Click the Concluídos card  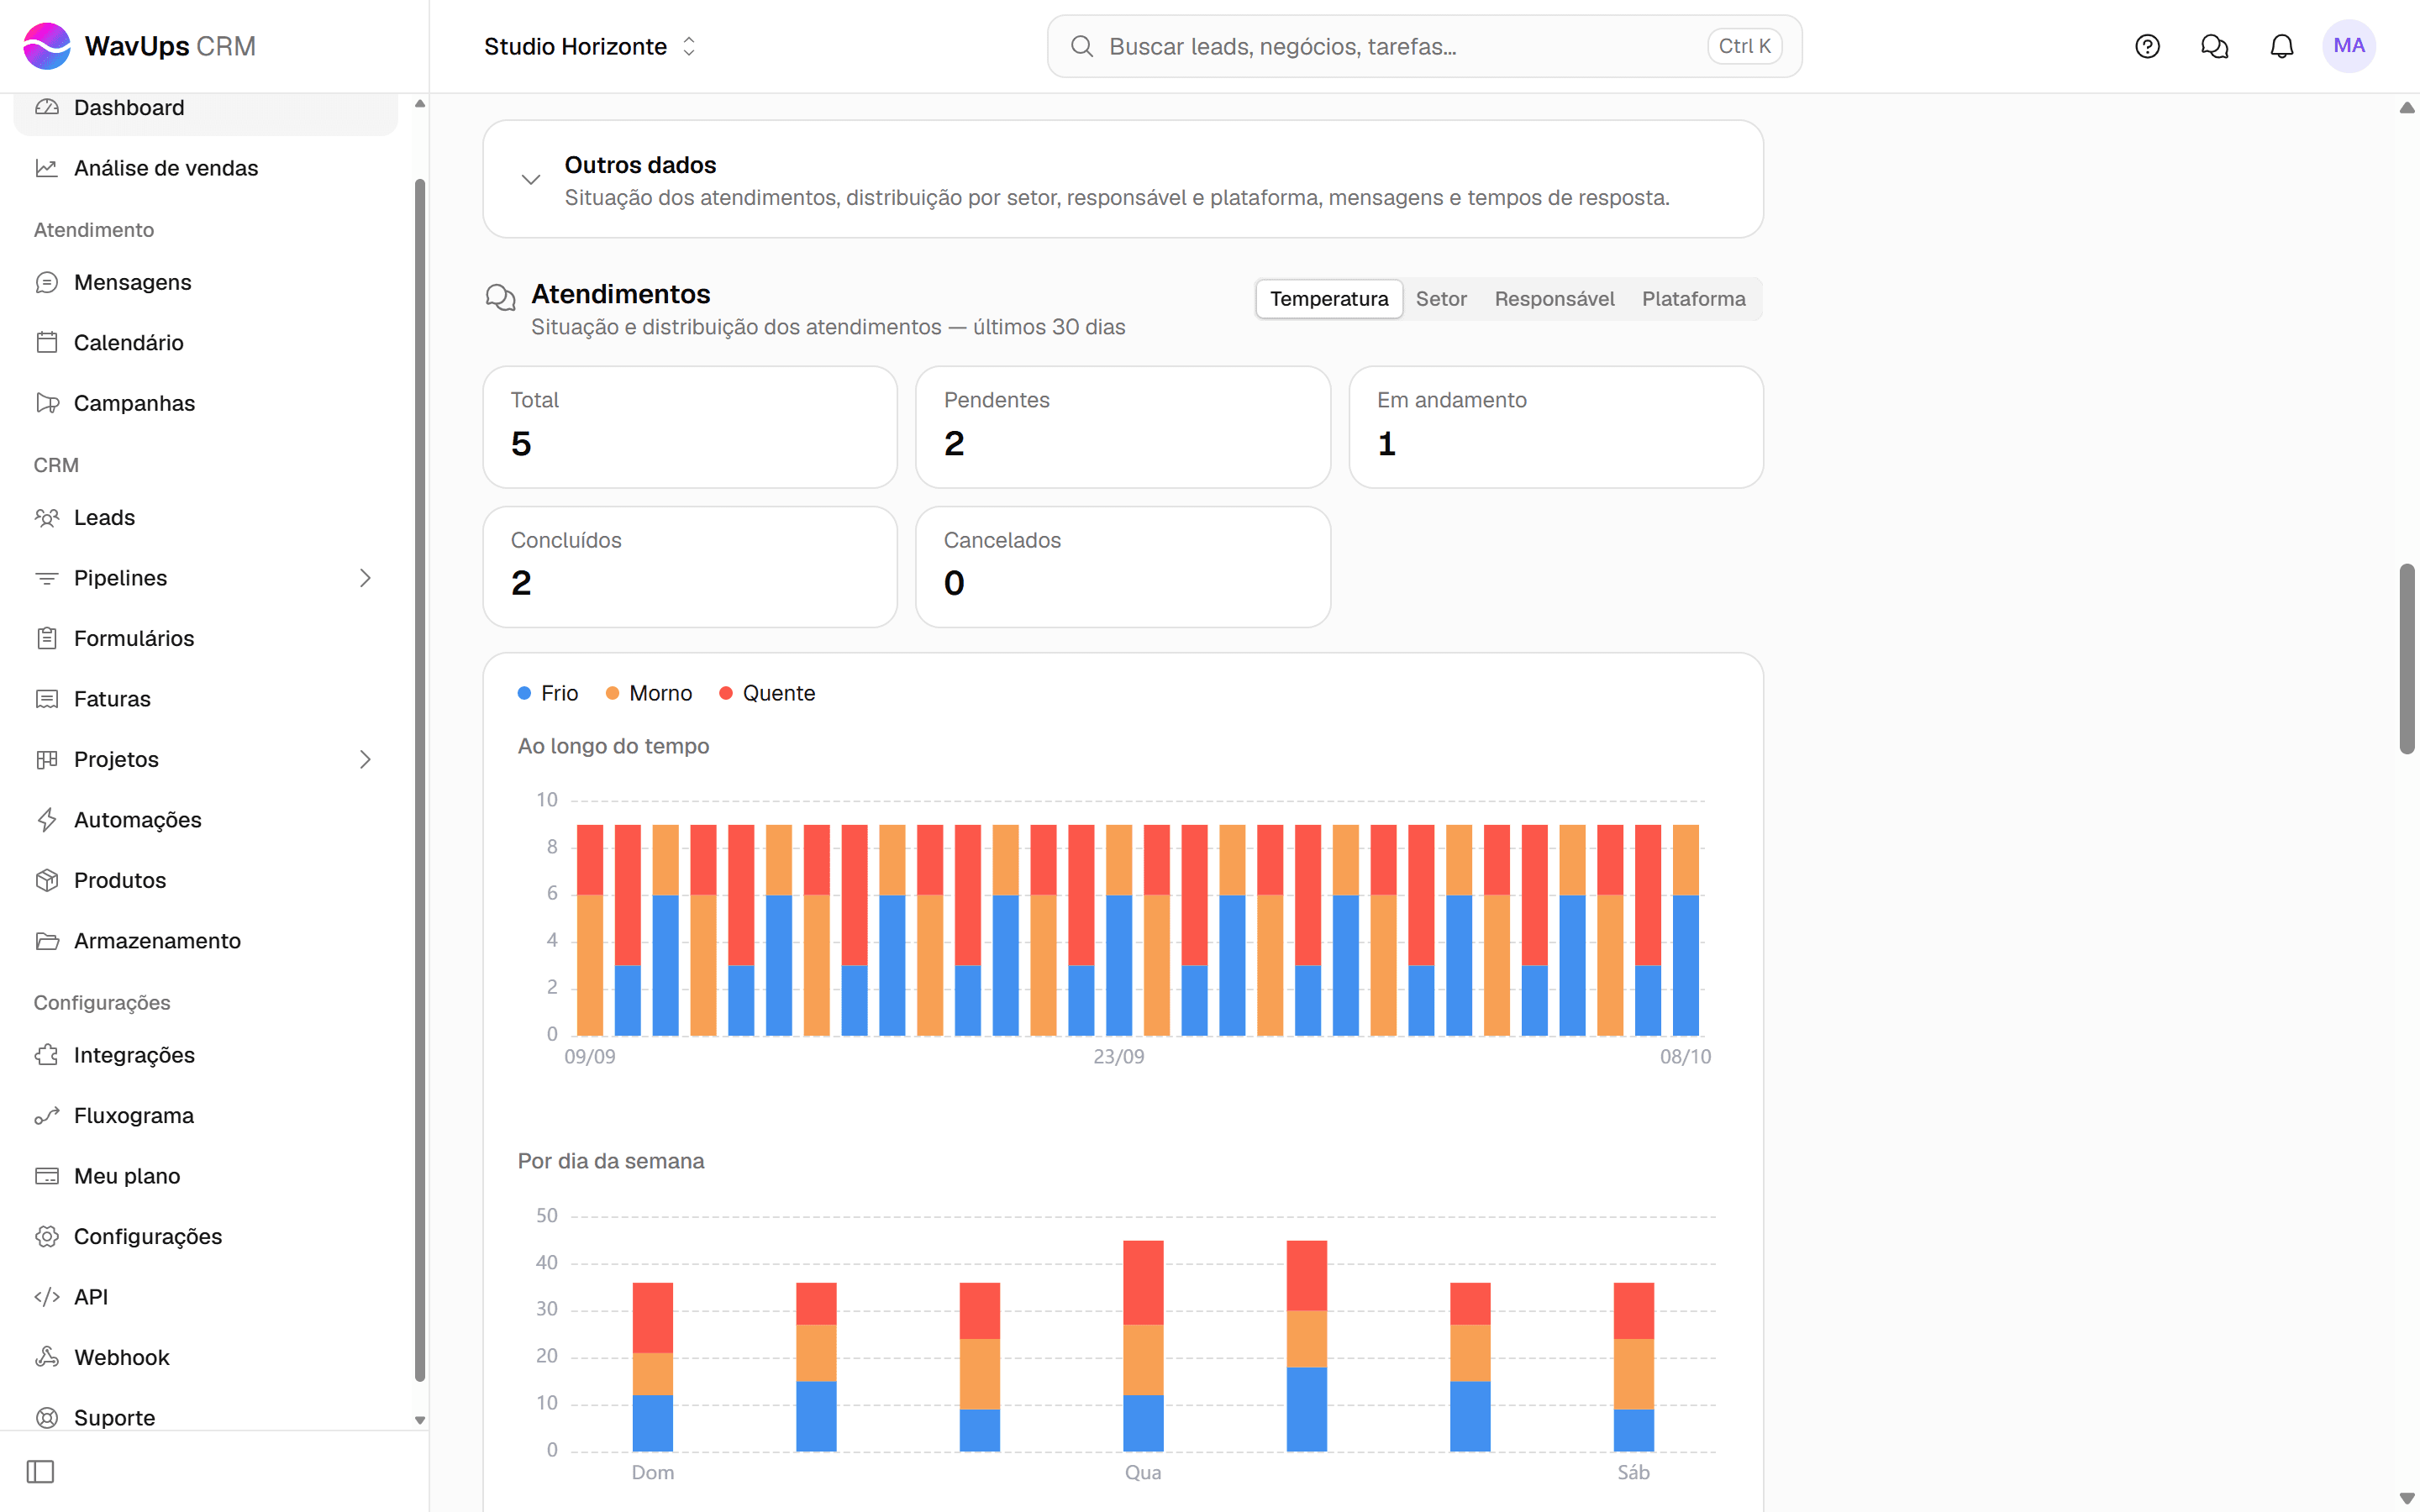tap(690, 567)
